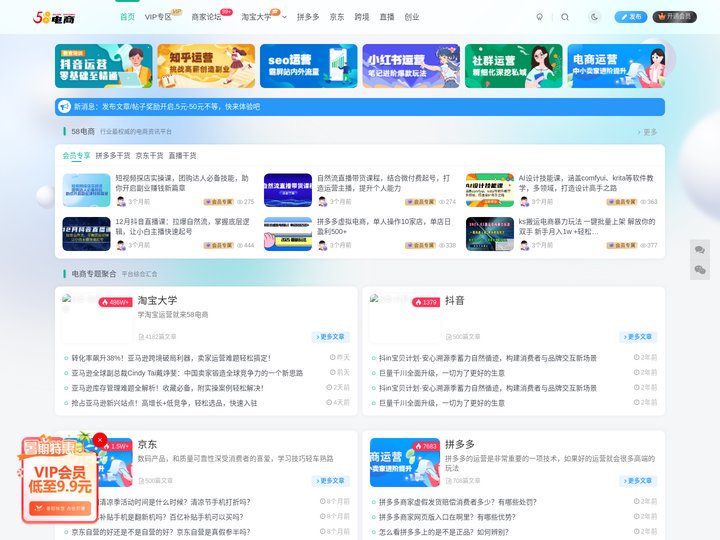Open the 京东 nav item

337,17
